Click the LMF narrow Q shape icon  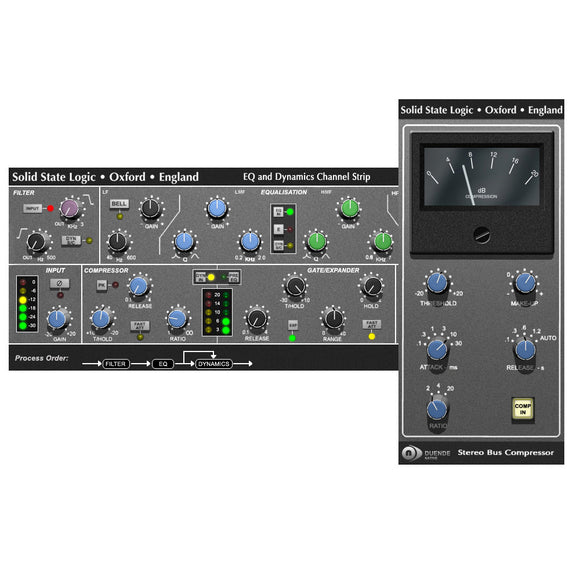[x=195, y=256]
